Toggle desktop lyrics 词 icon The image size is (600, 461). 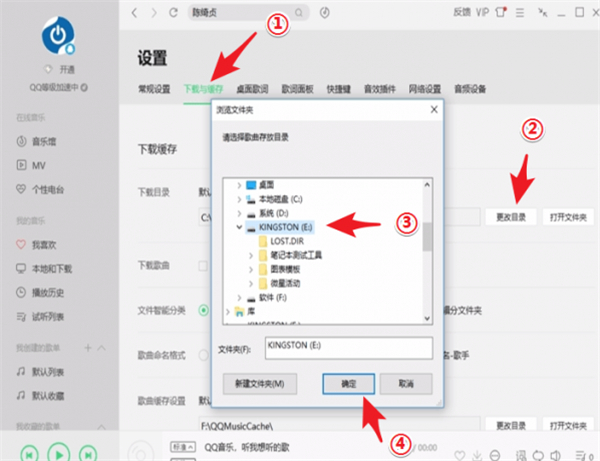pos(521,455)
